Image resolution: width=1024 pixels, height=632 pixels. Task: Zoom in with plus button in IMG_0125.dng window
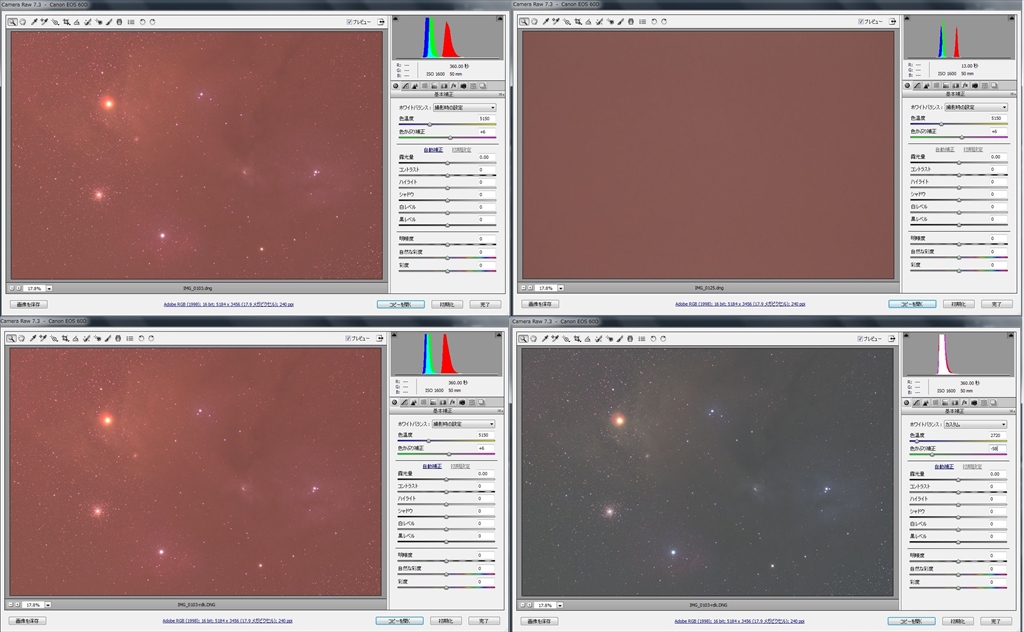coord(530,288)
